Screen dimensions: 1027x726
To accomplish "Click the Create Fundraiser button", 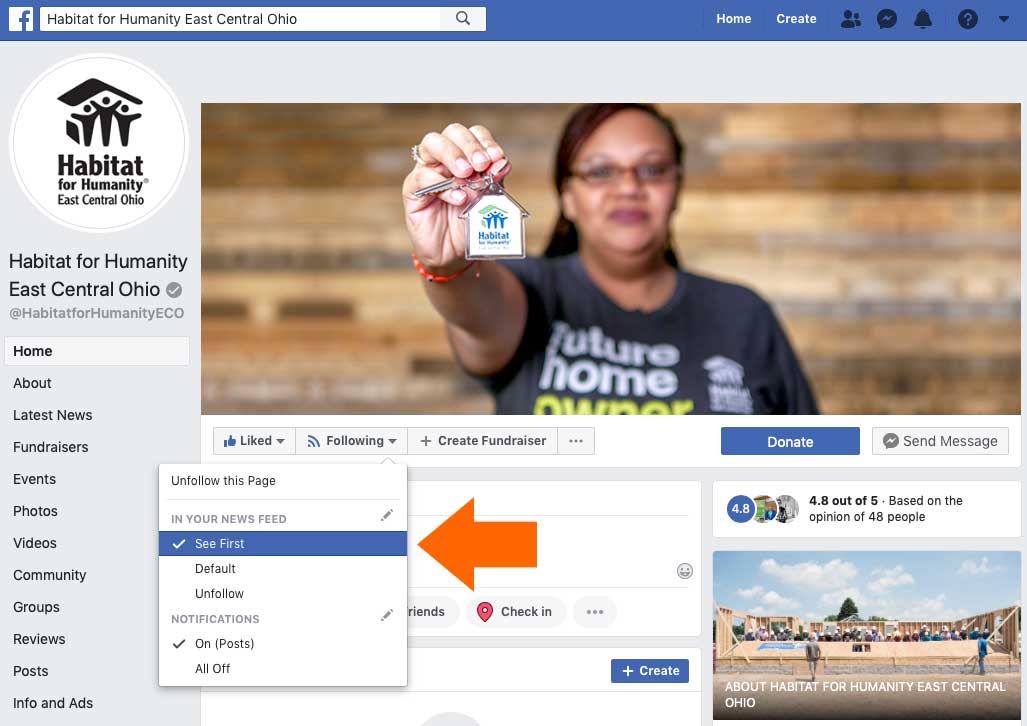I will (x=483, y=441).
